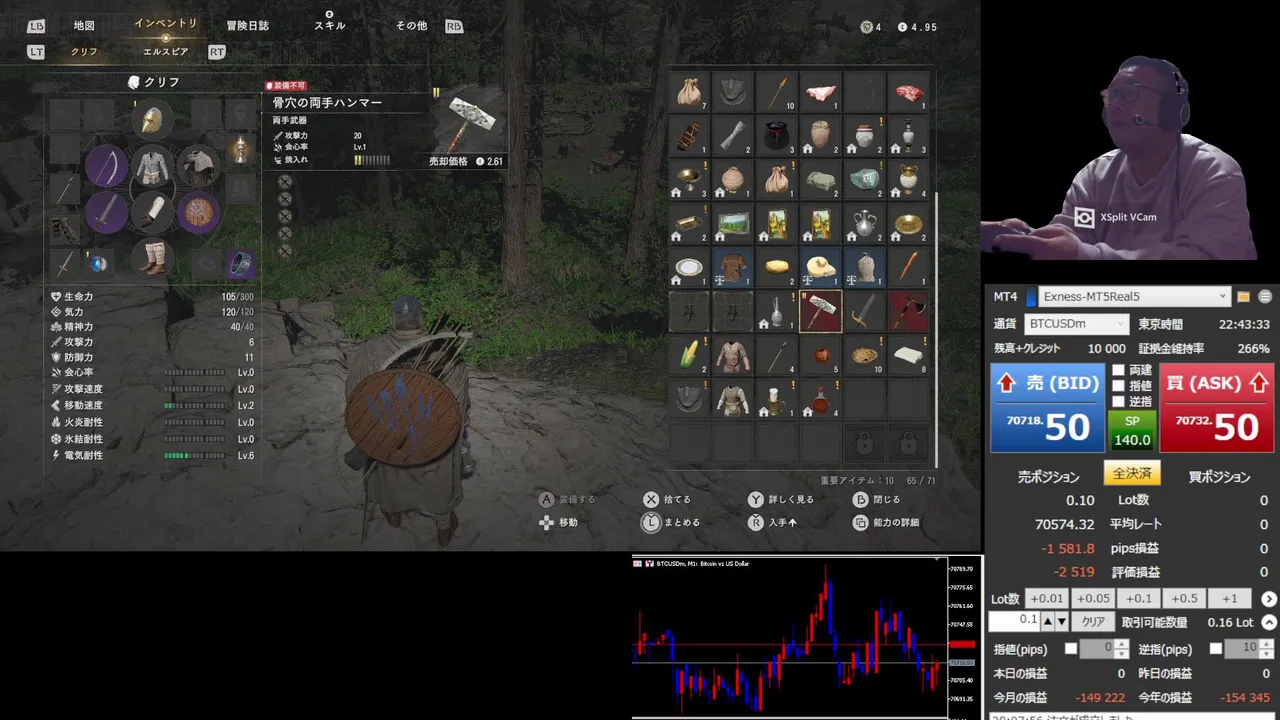Select the blue gem accessory slot

click(98, 264)
